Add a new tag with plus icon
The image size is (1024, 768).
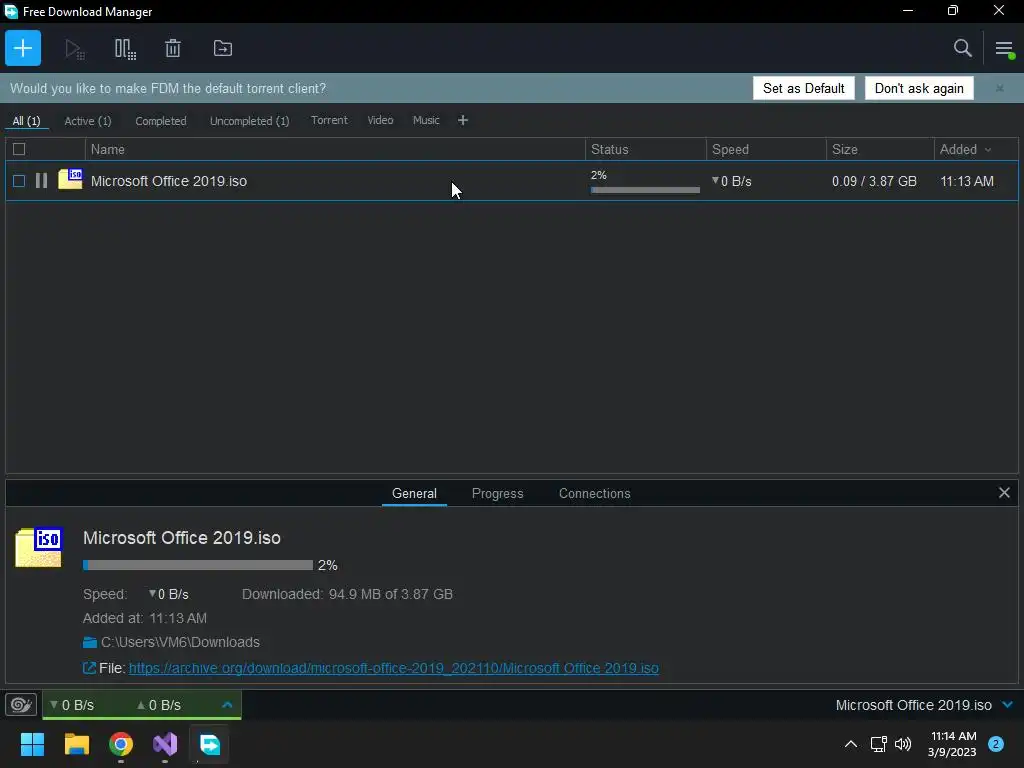pyautogui.click(x=462, y=120)
